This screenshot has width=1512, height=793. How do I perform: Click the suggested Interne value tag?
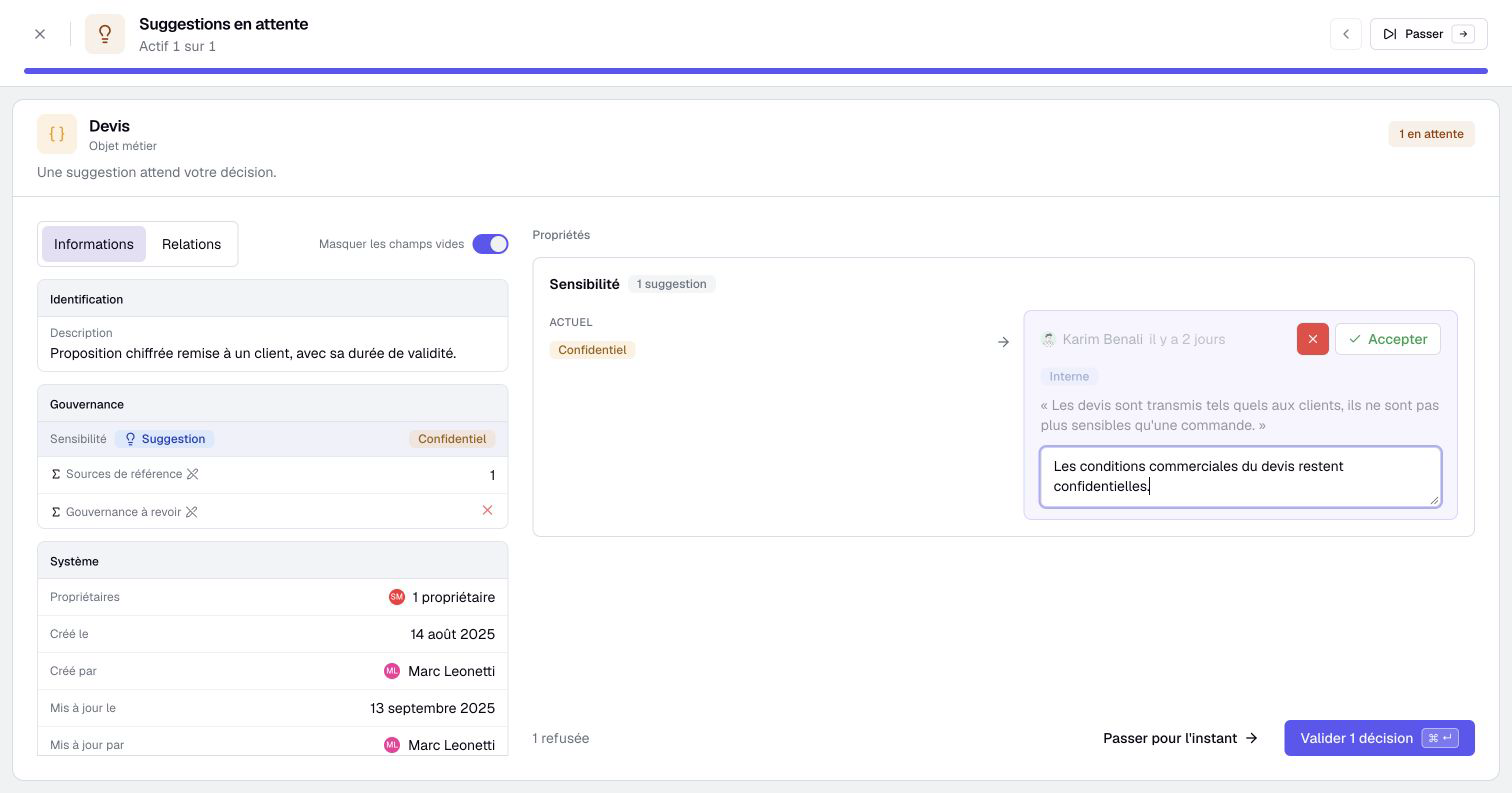point(1069,377)
